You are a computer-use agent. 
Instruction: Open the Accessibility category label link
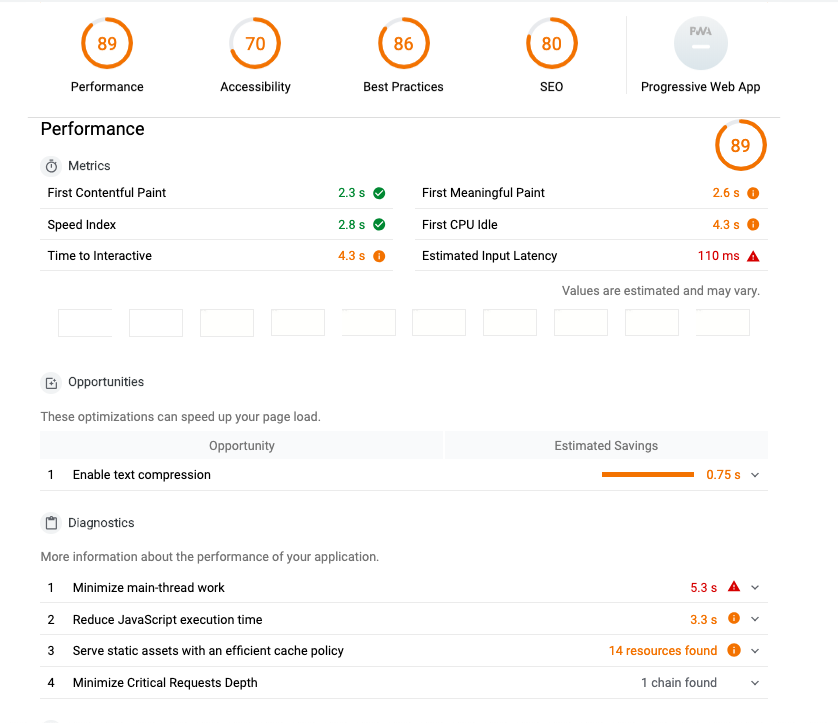255,87
